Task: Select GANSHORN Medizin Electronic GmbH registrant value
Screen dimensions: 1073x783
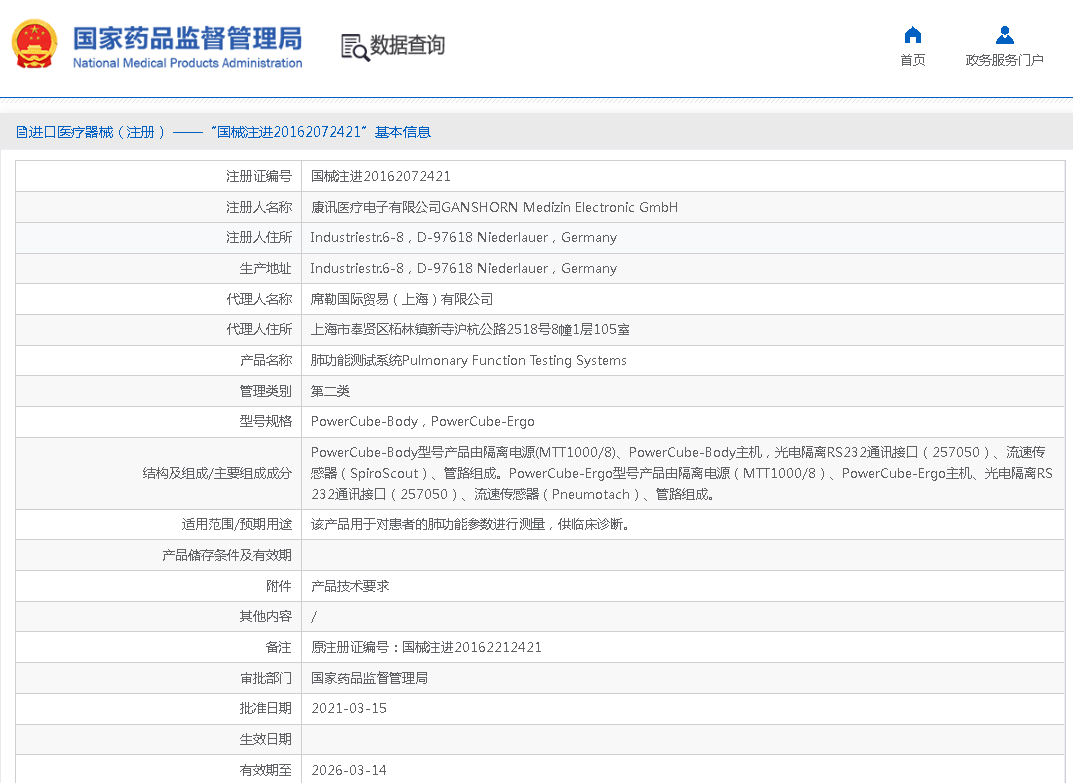Action: coord(494,207)
